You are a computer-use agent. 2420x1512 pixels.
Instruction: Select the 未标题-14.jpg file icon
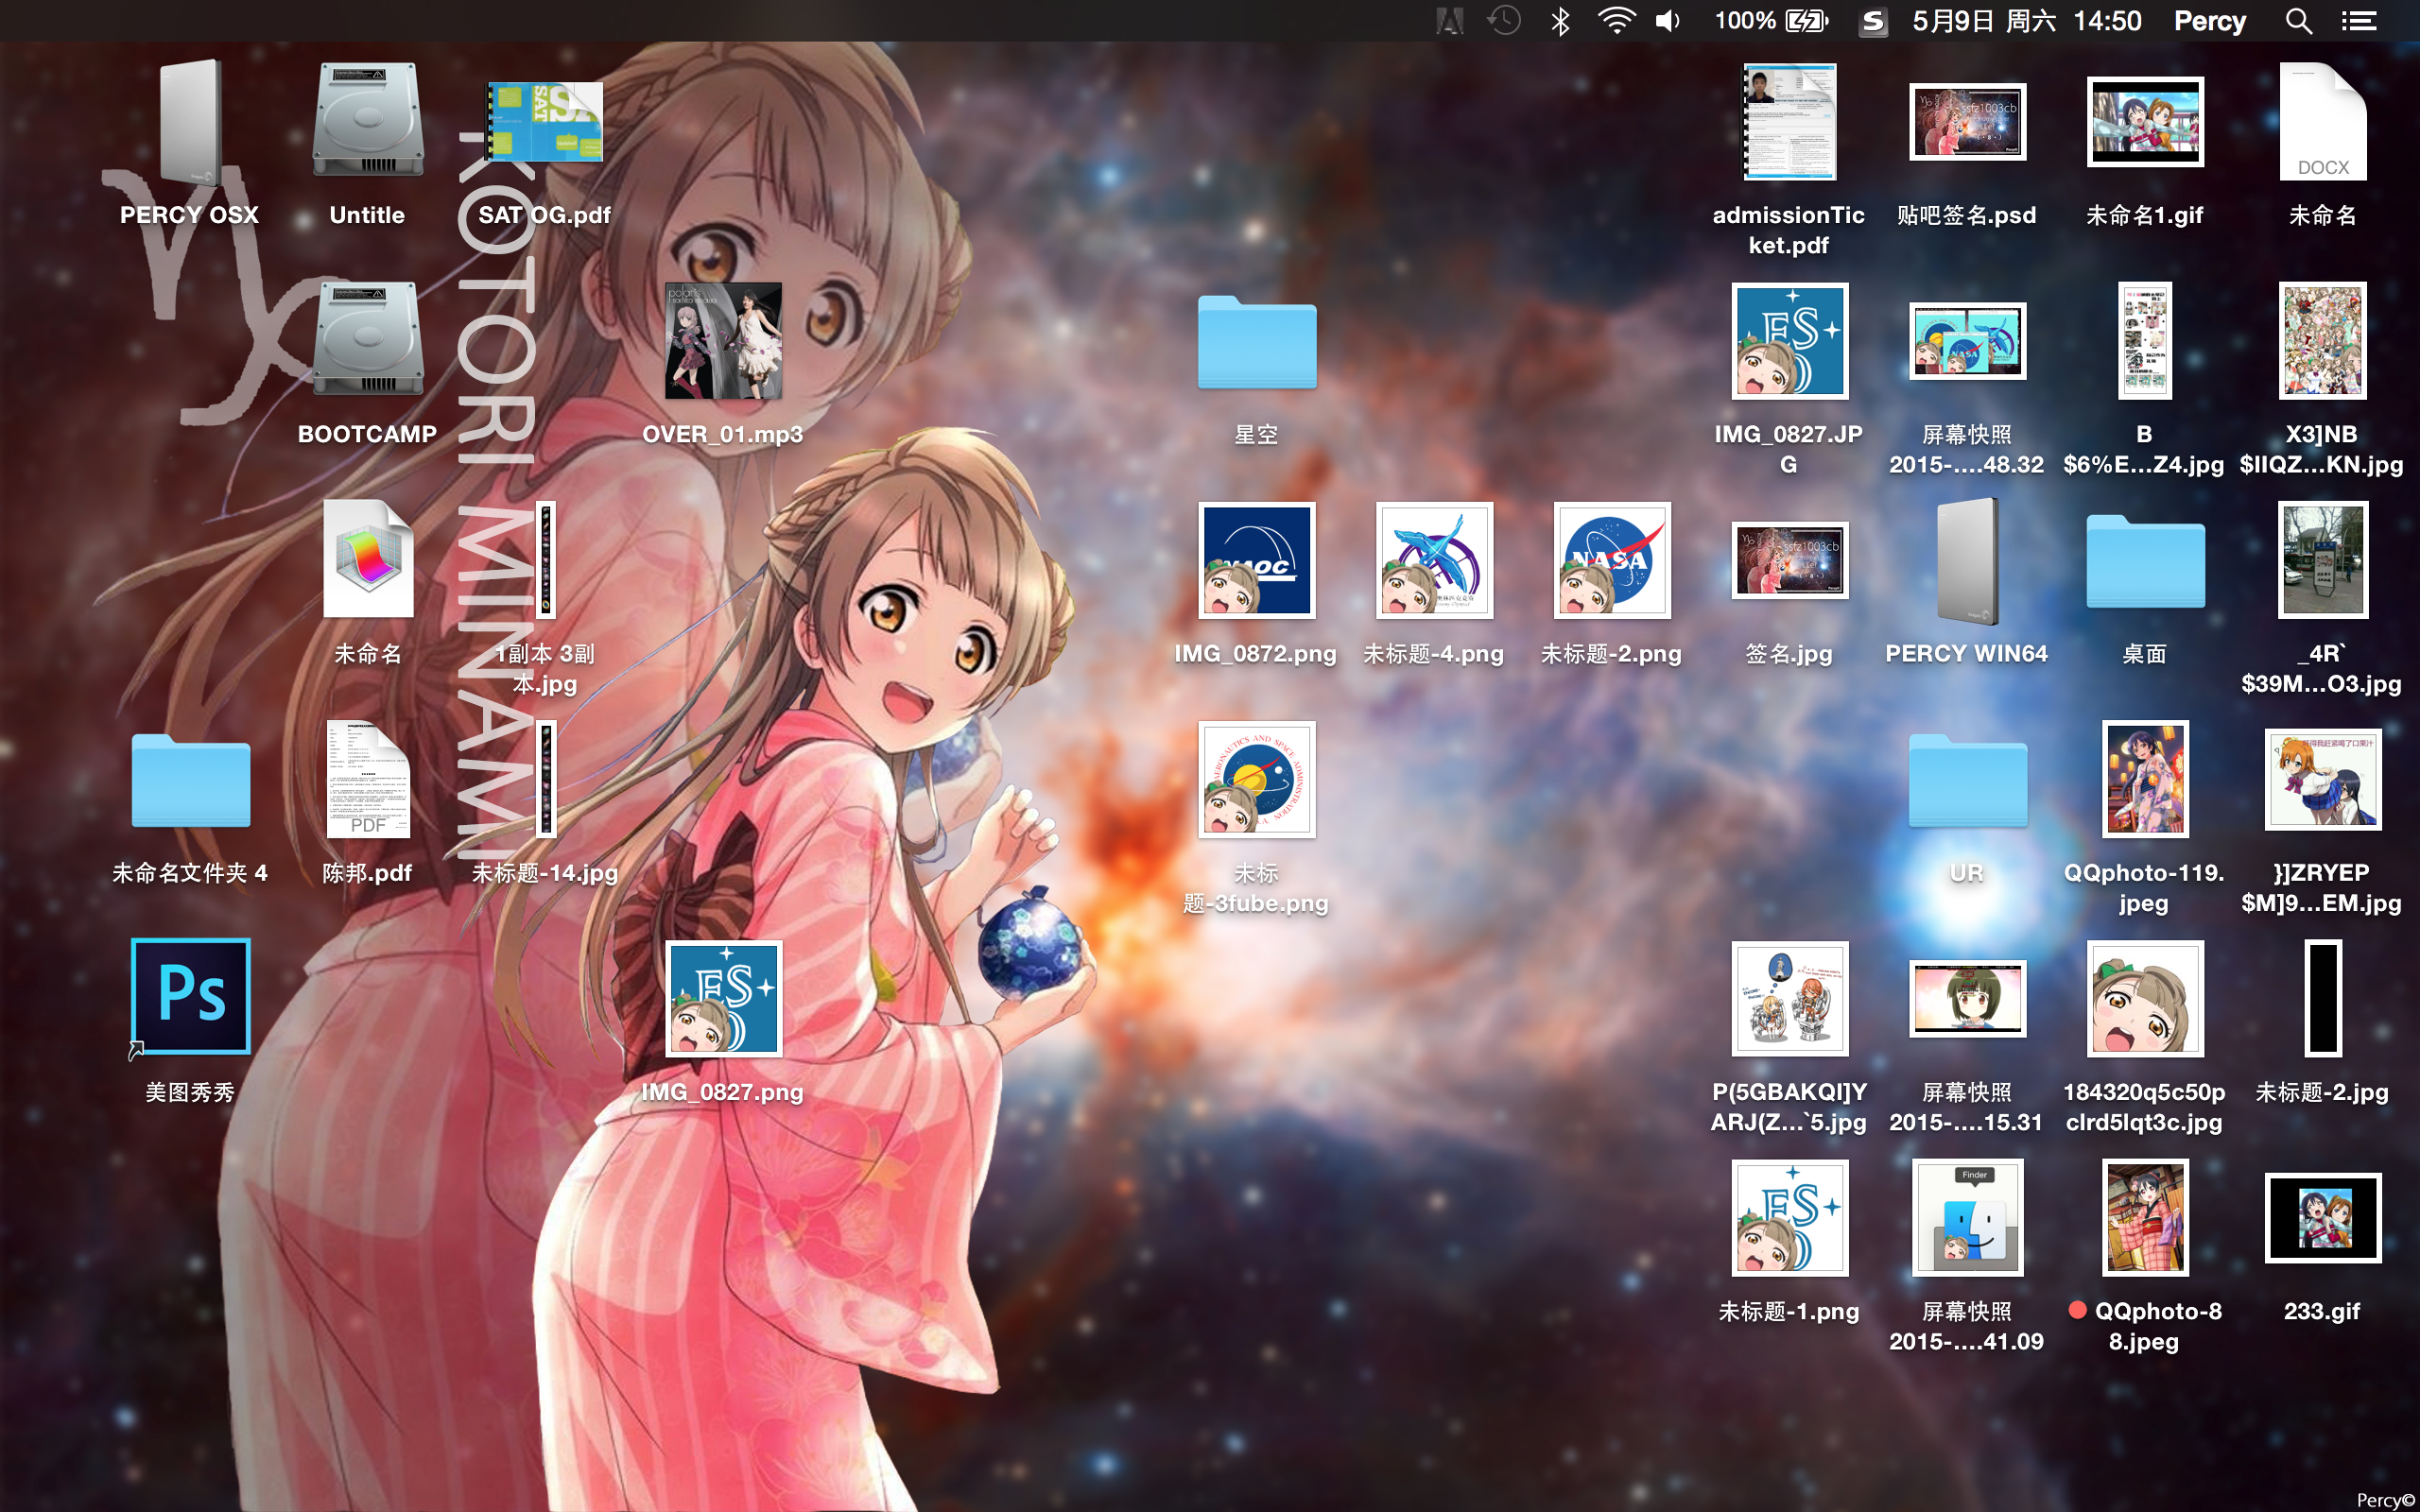[x=546, y=779]
